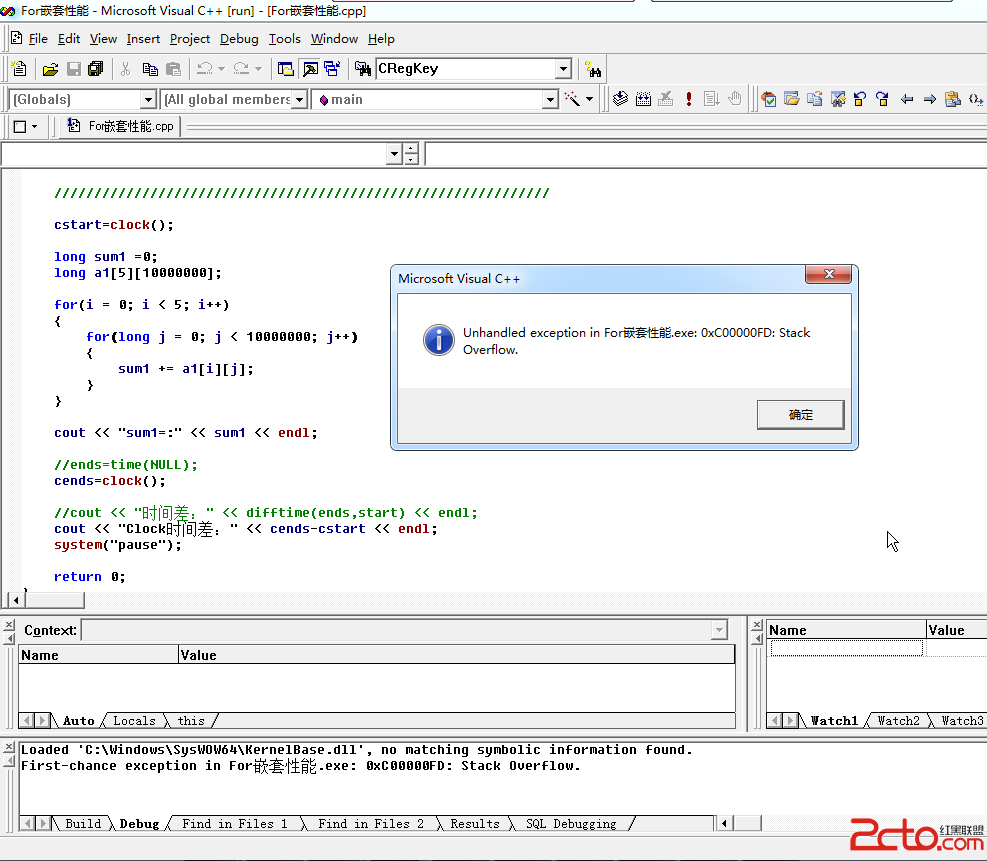Viewport: 987px width, 861px height.
Task: Click the Stop Build icon
Action: tap(666, 99)
